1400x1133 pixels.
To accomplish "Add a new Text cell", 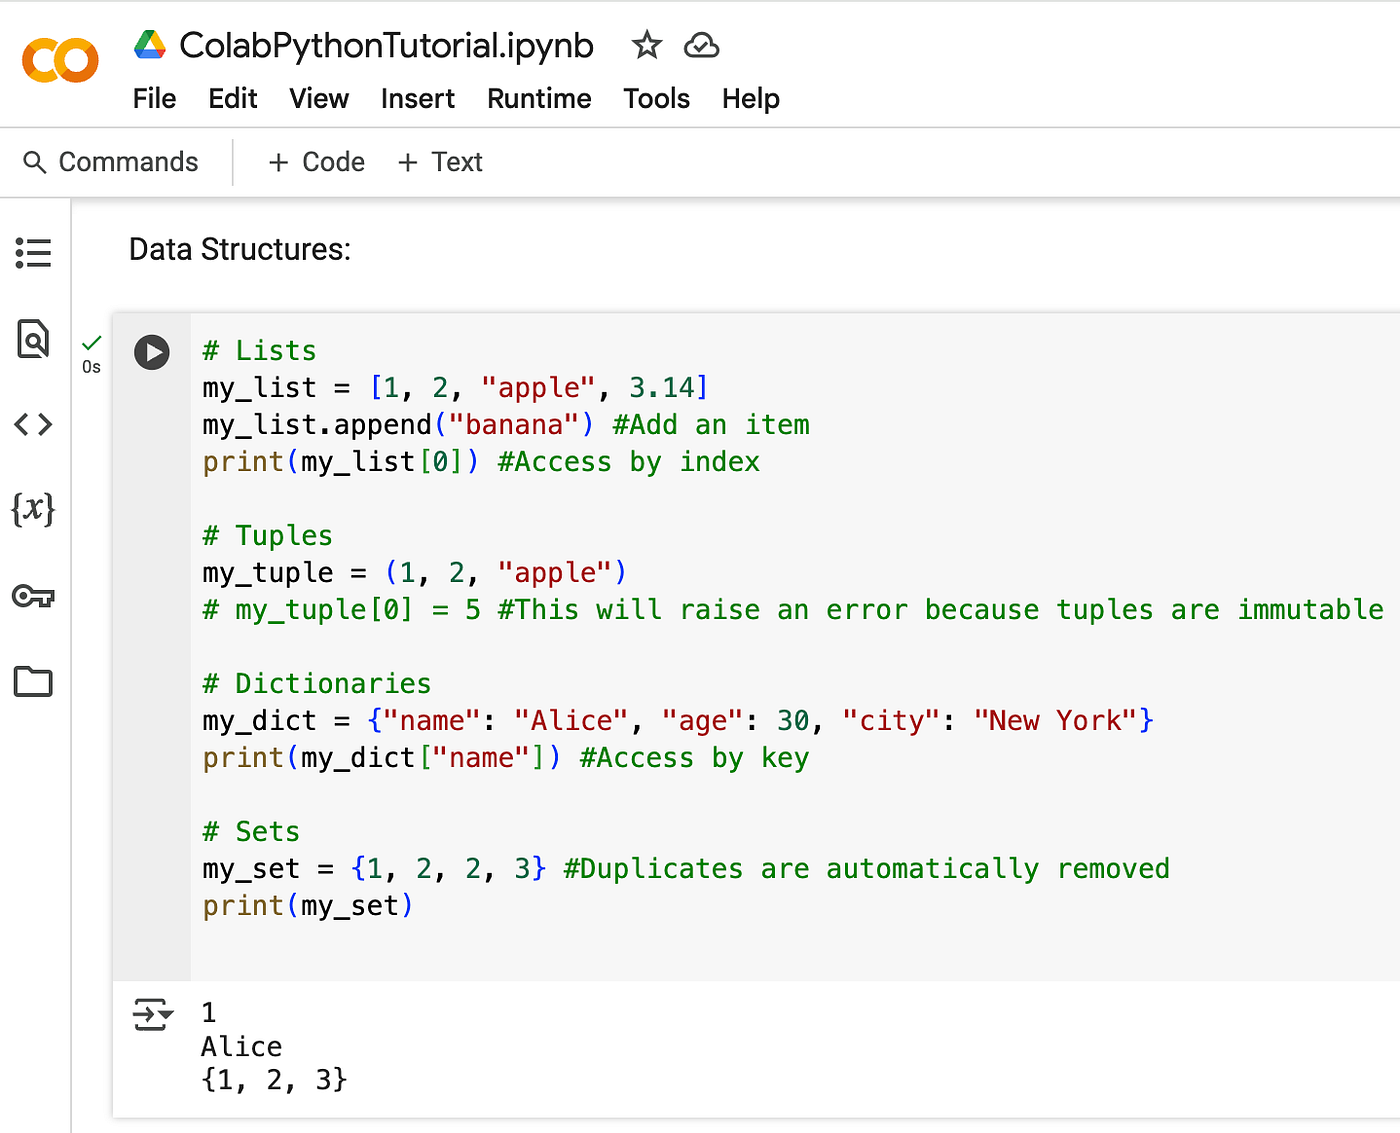I will [x=440, y=162].
